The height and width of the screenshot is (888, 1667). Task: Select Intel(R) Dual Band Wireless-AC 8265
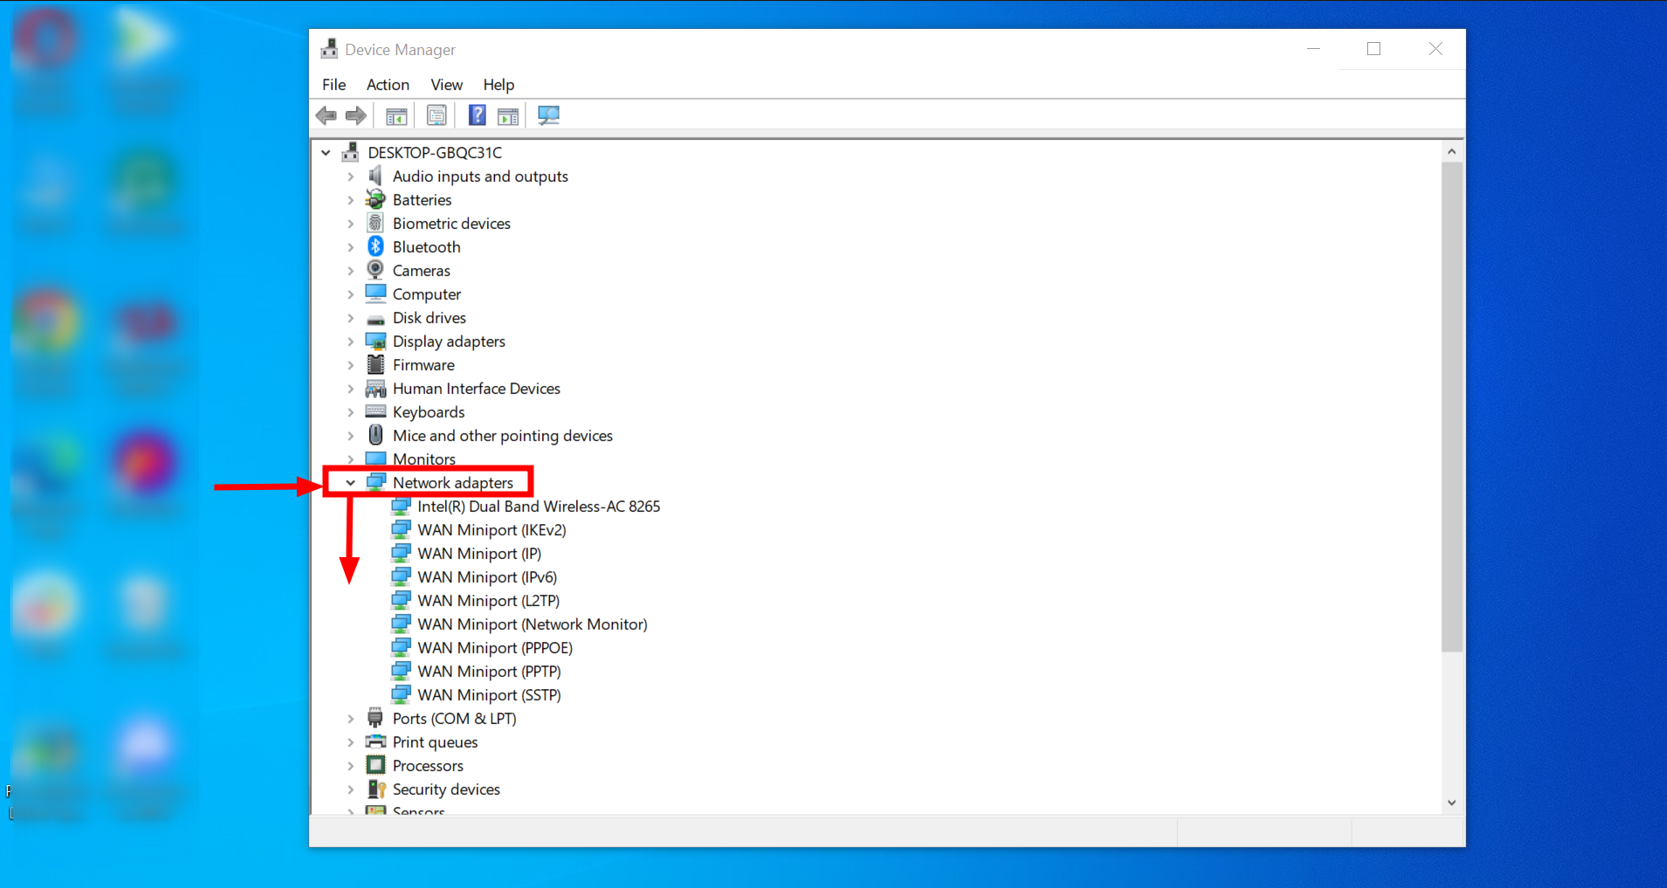click(539, 506)
